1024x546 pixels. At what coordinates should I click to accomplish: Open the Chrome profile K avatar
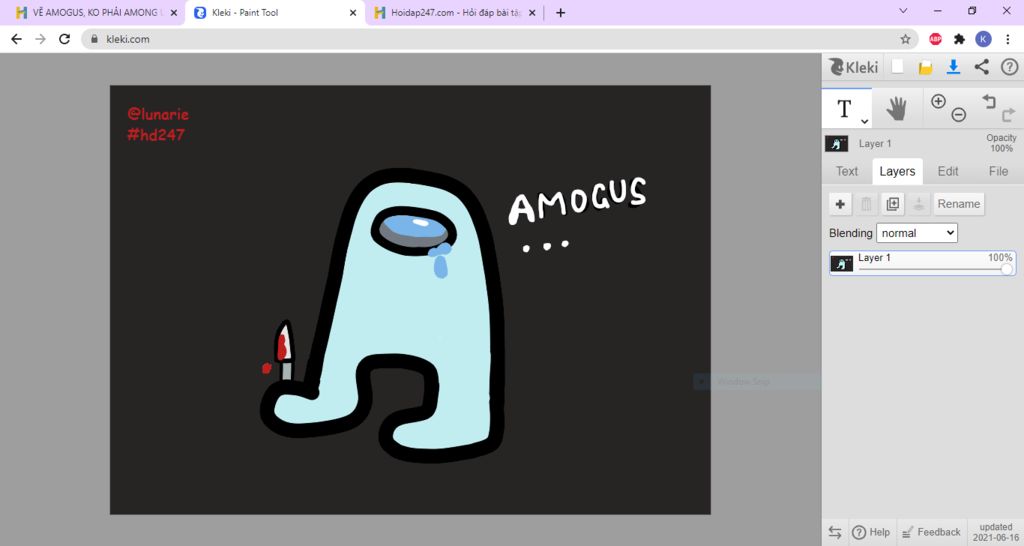tap(983, 39)
